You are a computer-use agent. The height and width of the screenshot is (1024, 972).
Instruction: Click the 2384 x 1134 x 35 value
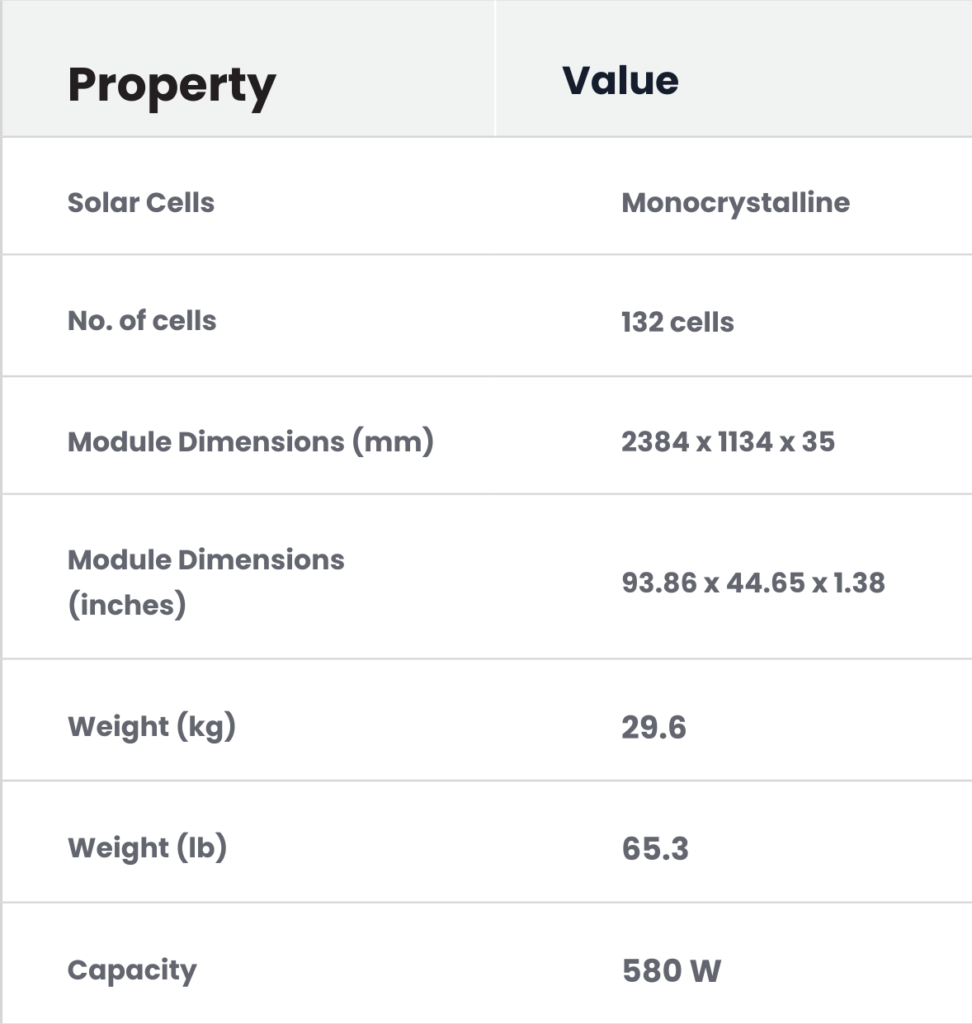tap(728, 441)
